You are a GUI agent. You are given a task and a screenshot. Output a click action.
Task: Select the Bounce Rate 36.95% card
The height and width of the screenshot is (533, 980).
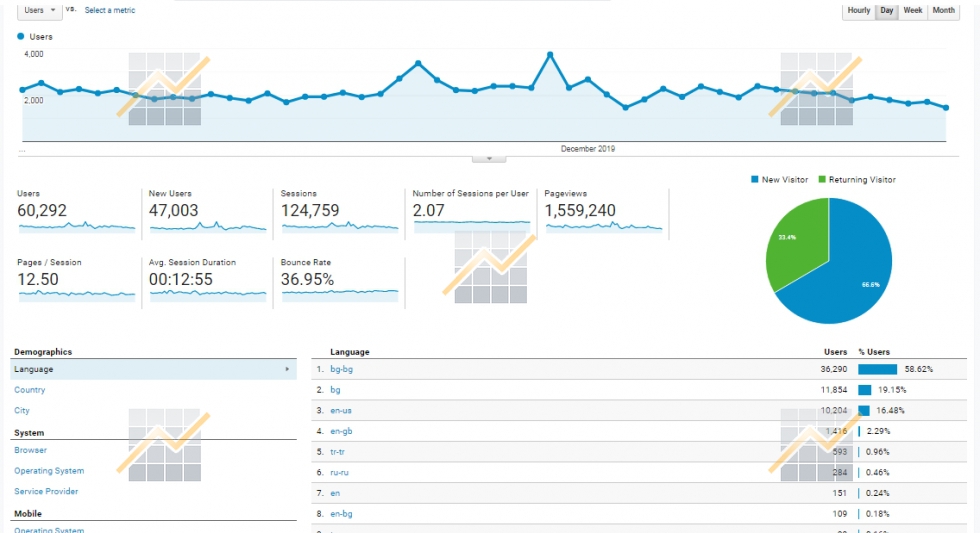(x=339, y=281)
